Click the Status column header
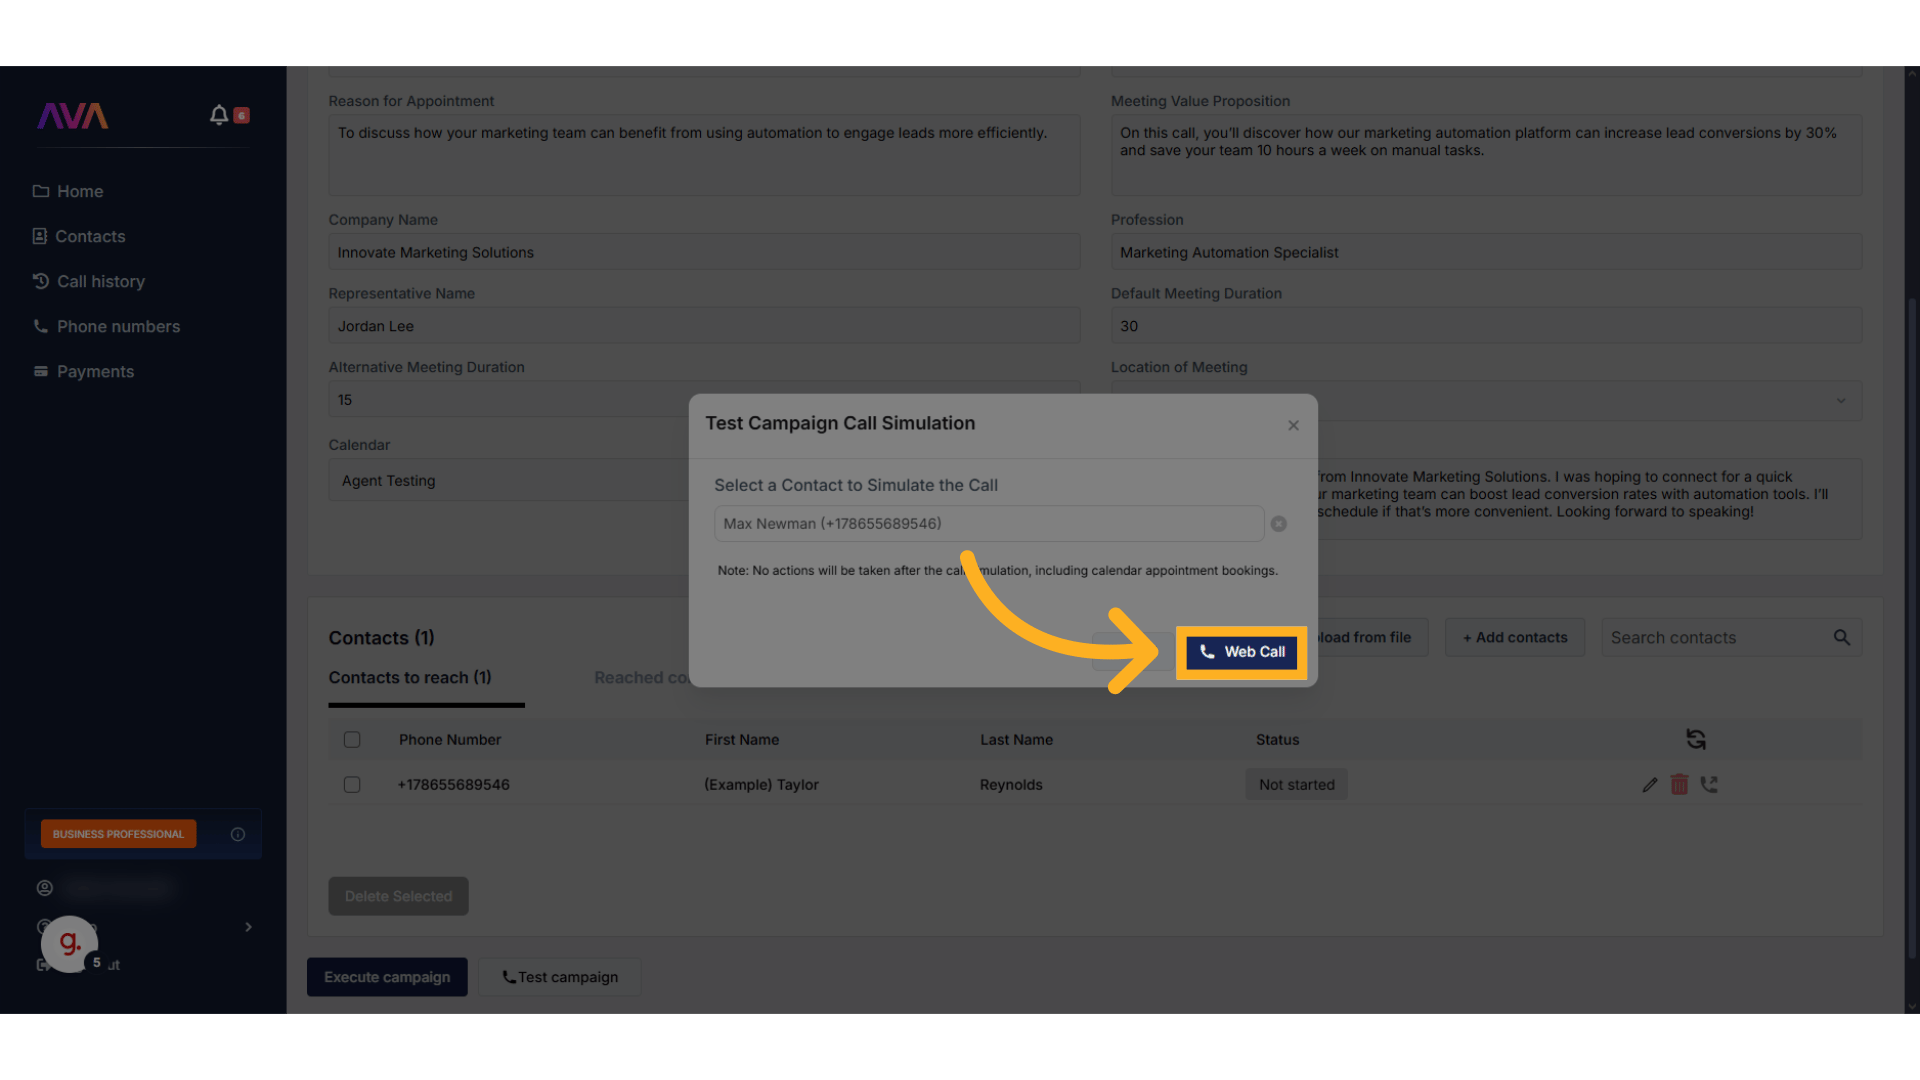 coord(1277,740)
